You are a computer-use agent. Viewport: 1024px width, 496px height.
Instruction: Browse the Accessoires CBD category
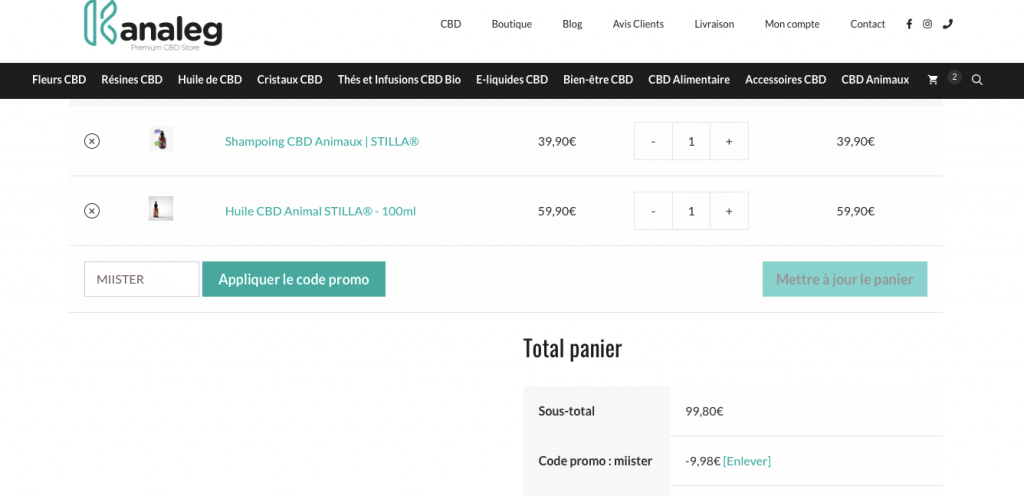(786, 80)
